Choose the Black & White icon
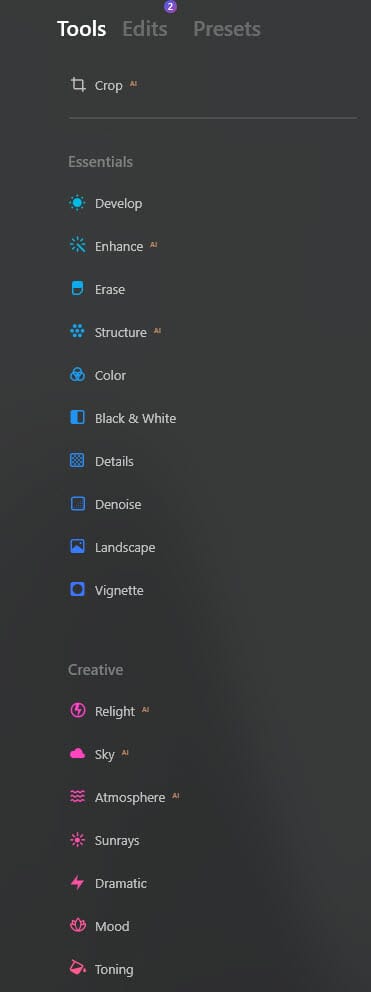The width and height of the screenshot is (371, 992). 77,418
